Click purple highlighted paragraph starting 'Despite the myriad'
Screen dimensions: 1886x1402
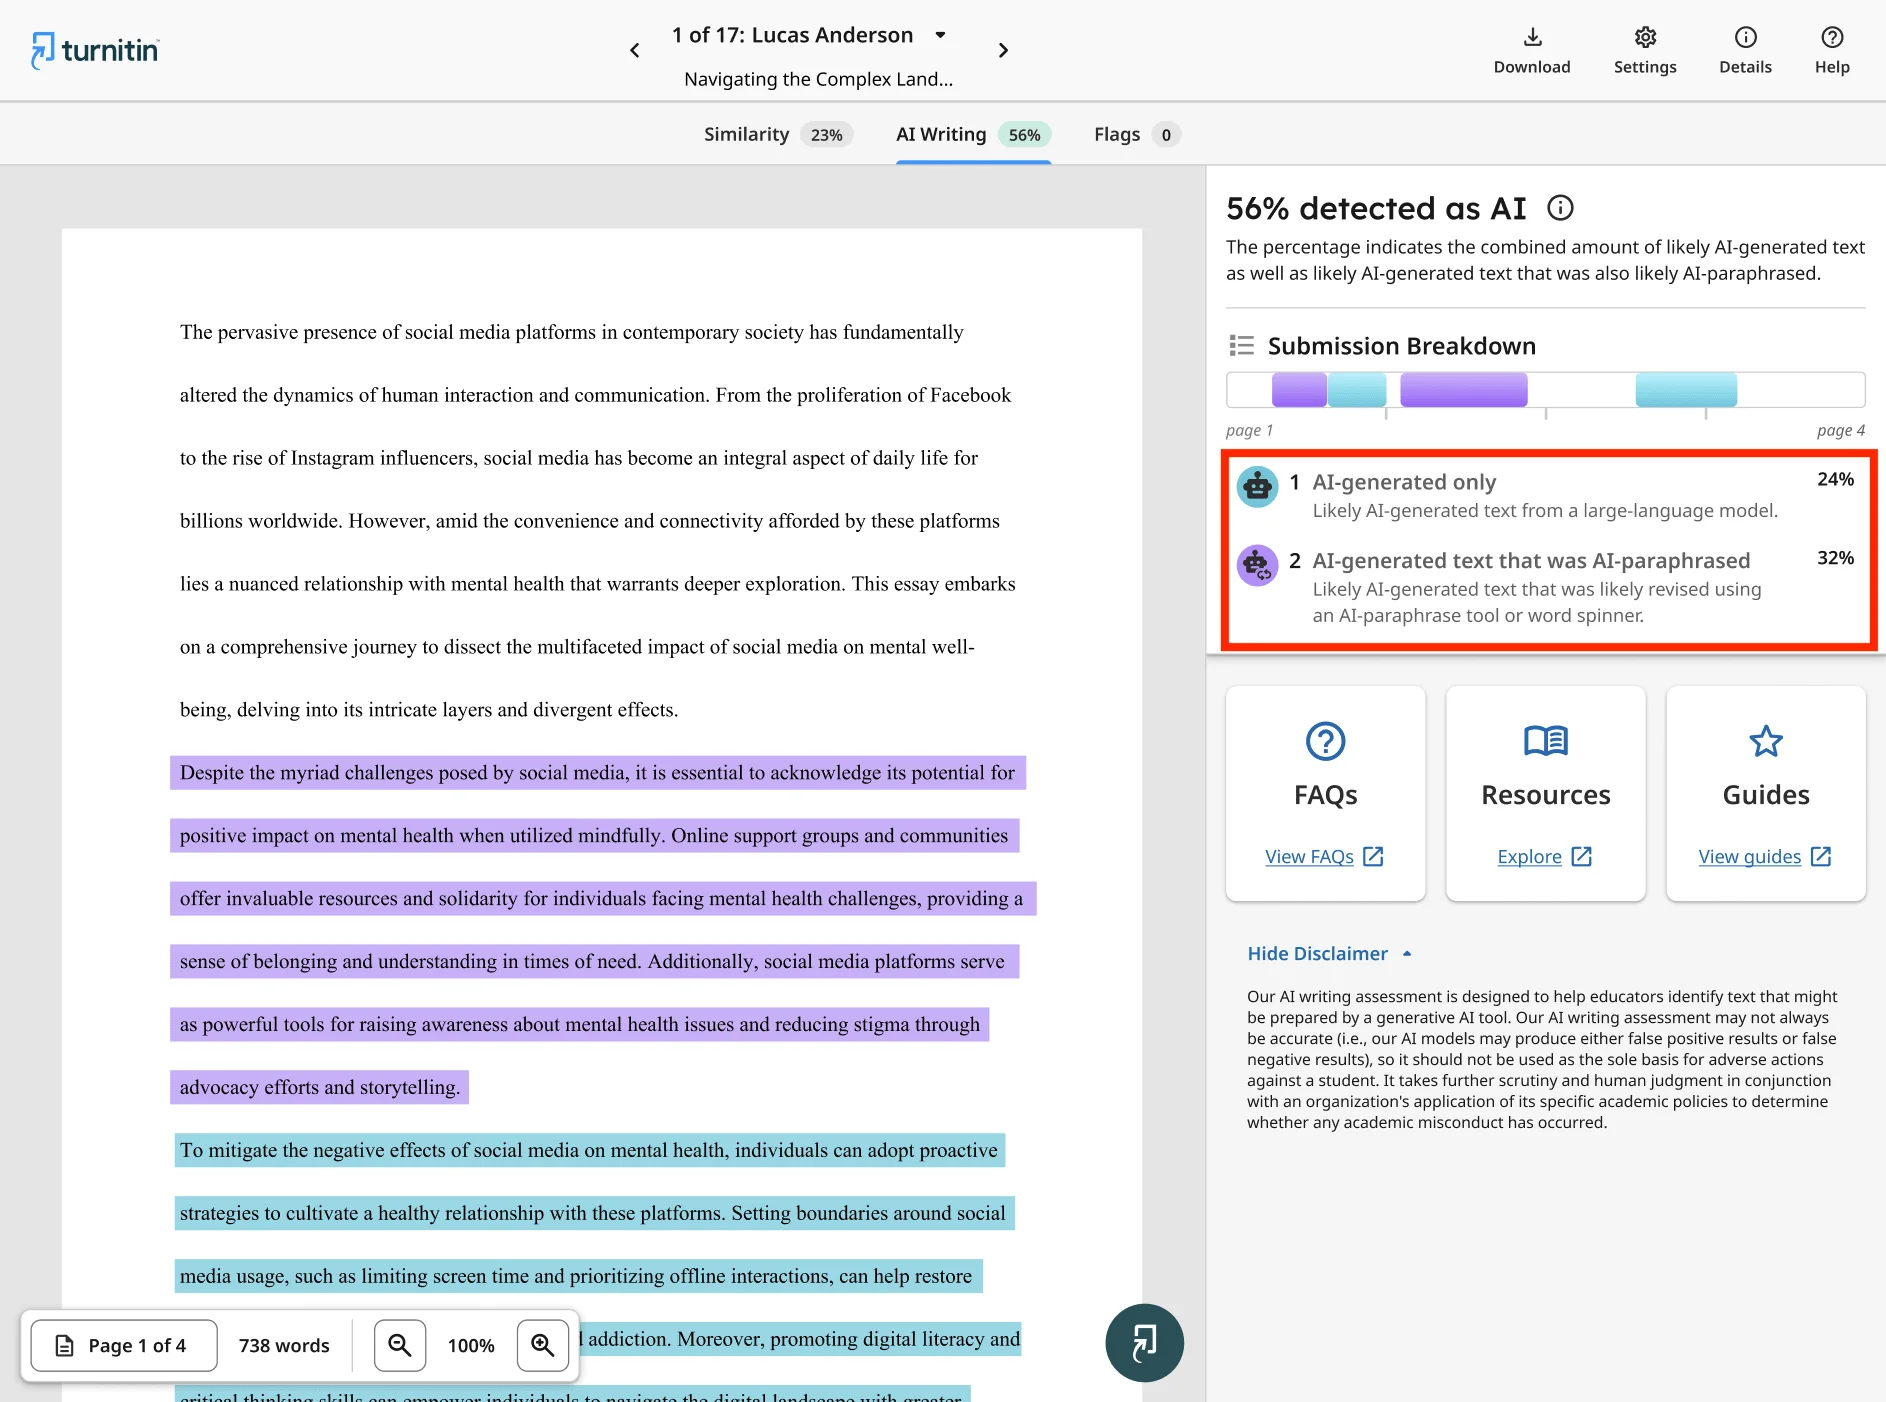click(603, 930)
